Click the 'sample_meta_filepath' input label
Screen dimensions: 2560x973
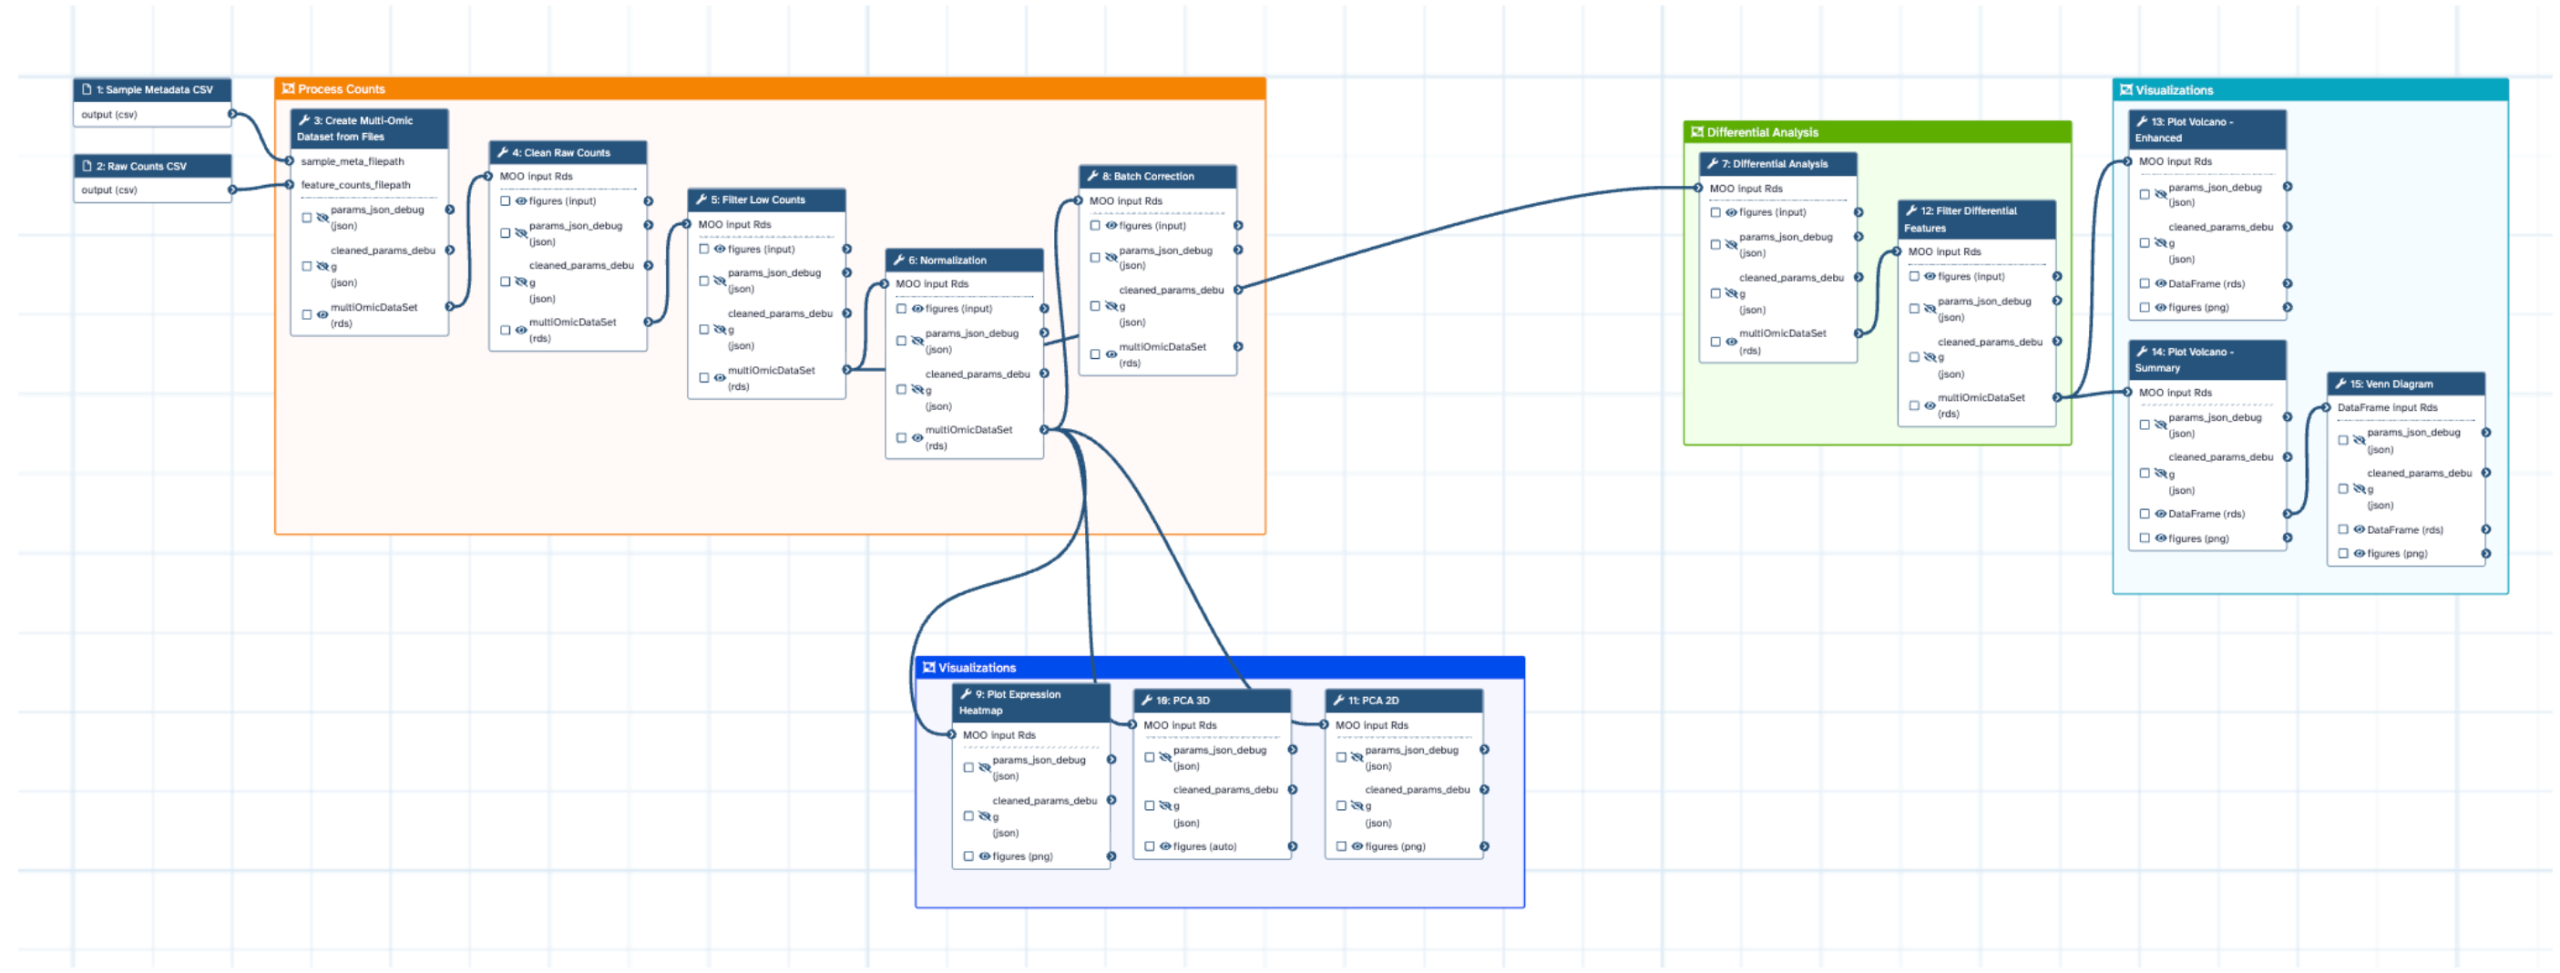[351, 160]
